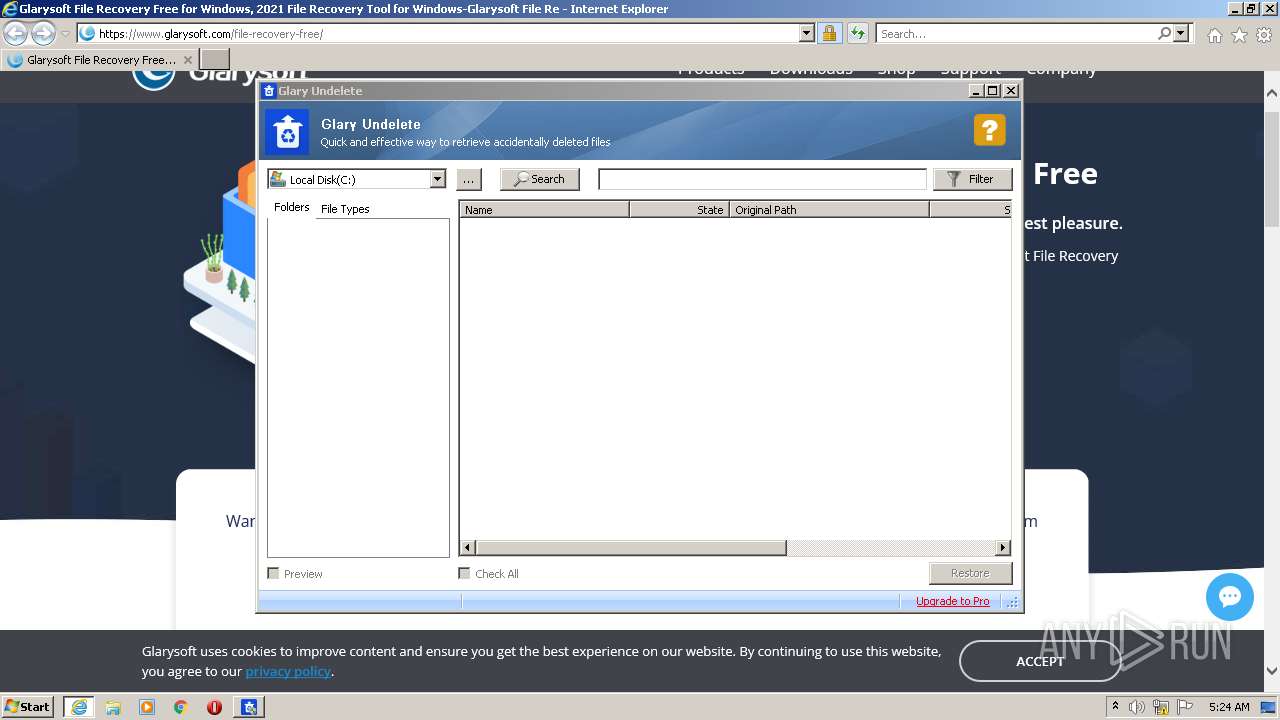Open the Windows Start menu
Viewport: 1280px width, 720px height.
point(28,706)
